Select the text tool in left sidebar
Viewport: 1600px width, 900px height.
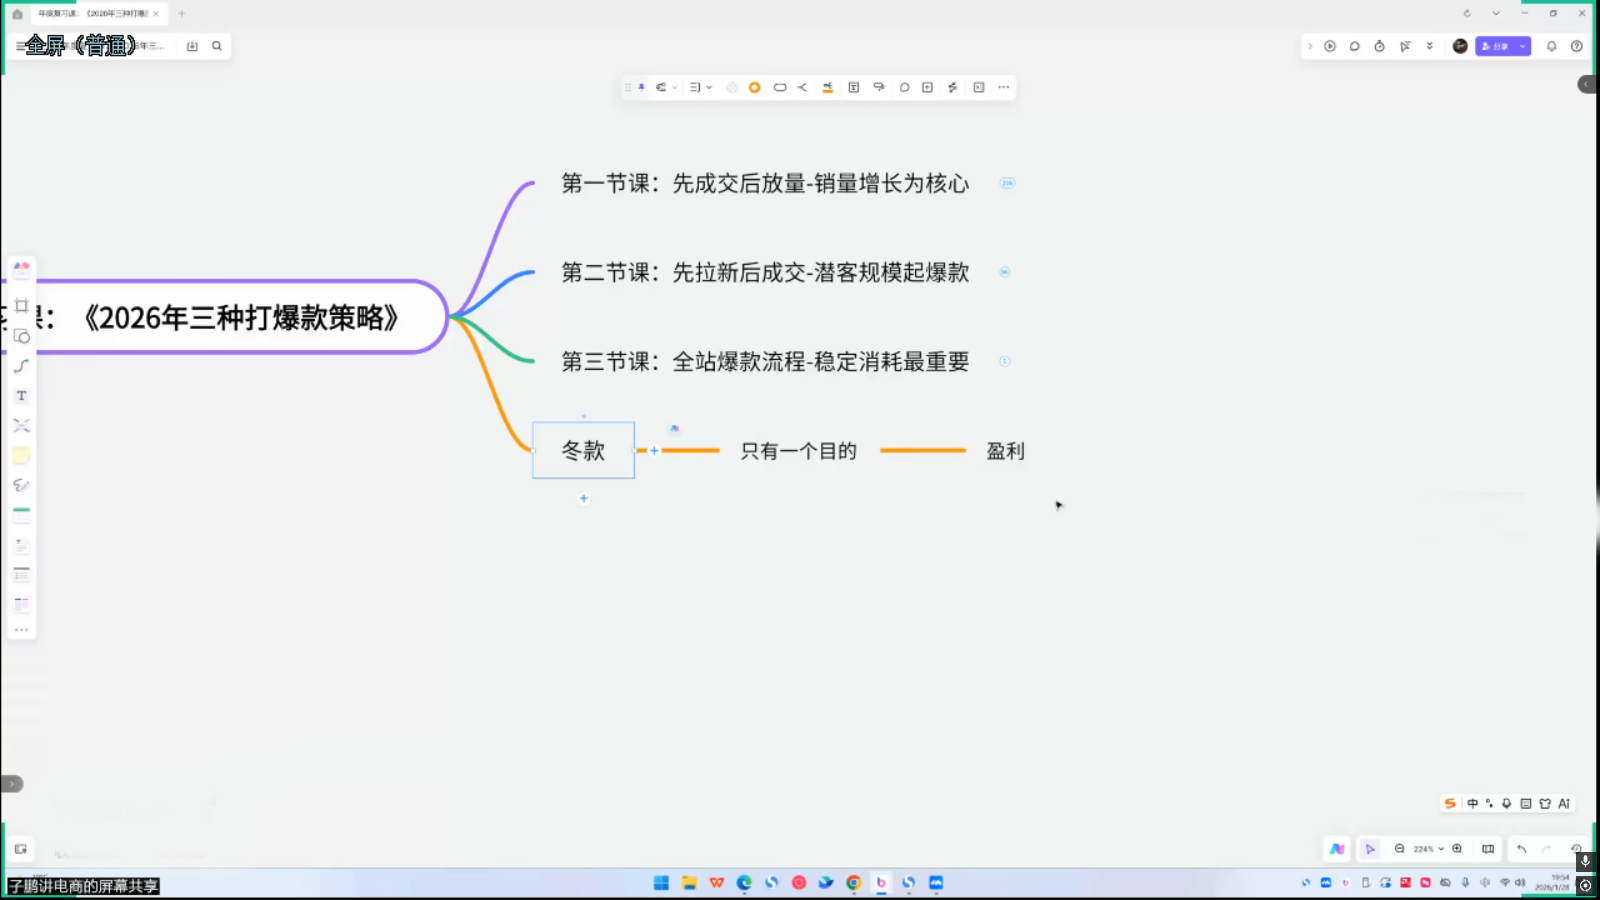tap(21, 396)
